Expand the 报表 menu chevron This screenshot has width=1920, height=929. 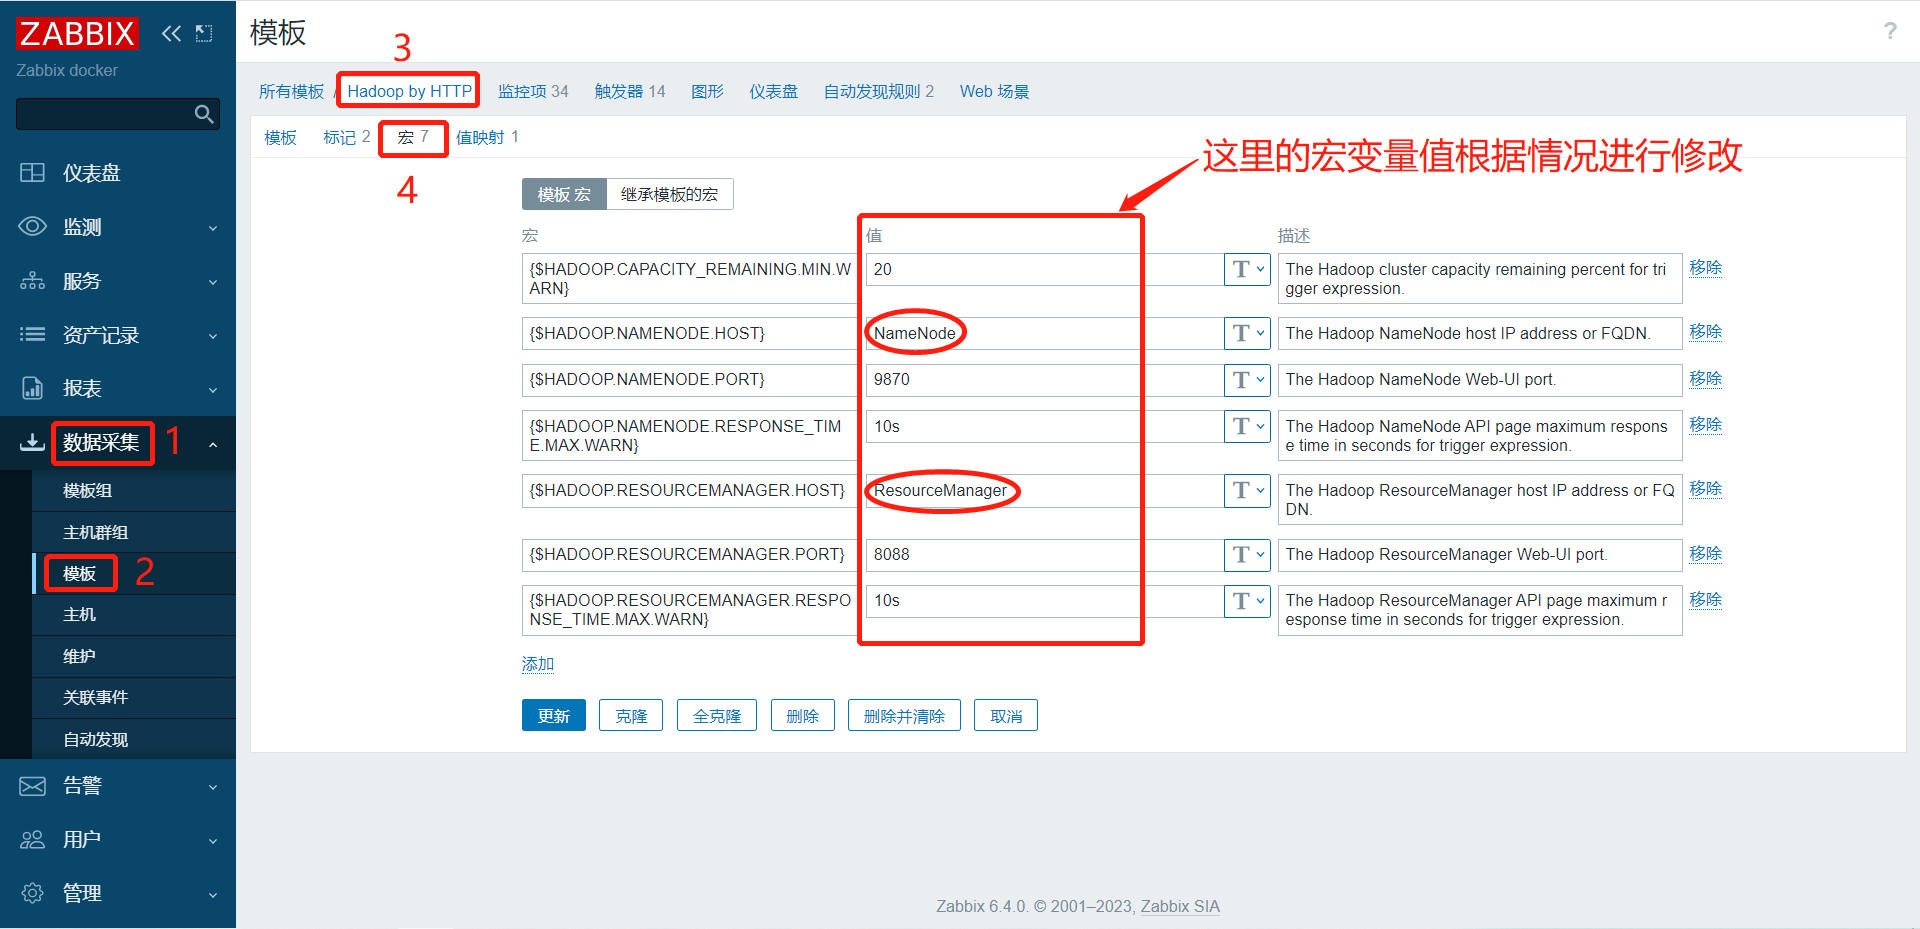tap(213, 389)
